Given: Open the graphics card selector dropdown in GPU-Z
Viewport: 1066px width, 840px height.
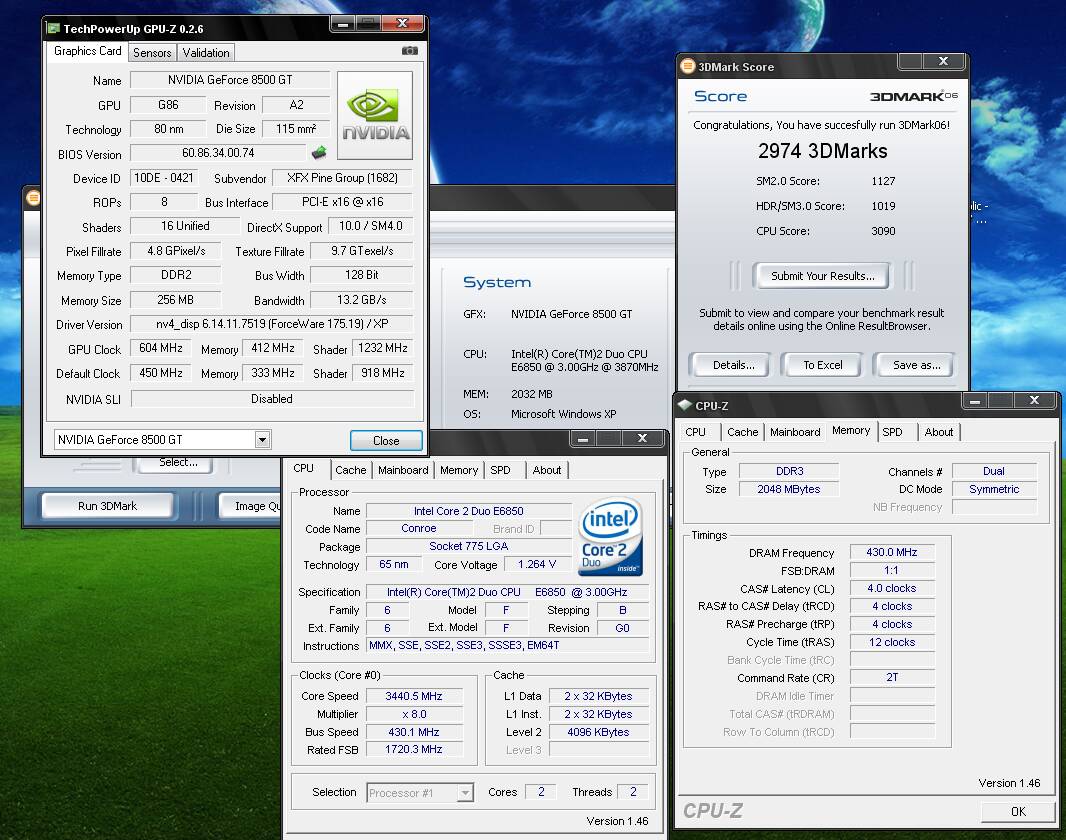Looking at the screenshot, I should (262, 440).
